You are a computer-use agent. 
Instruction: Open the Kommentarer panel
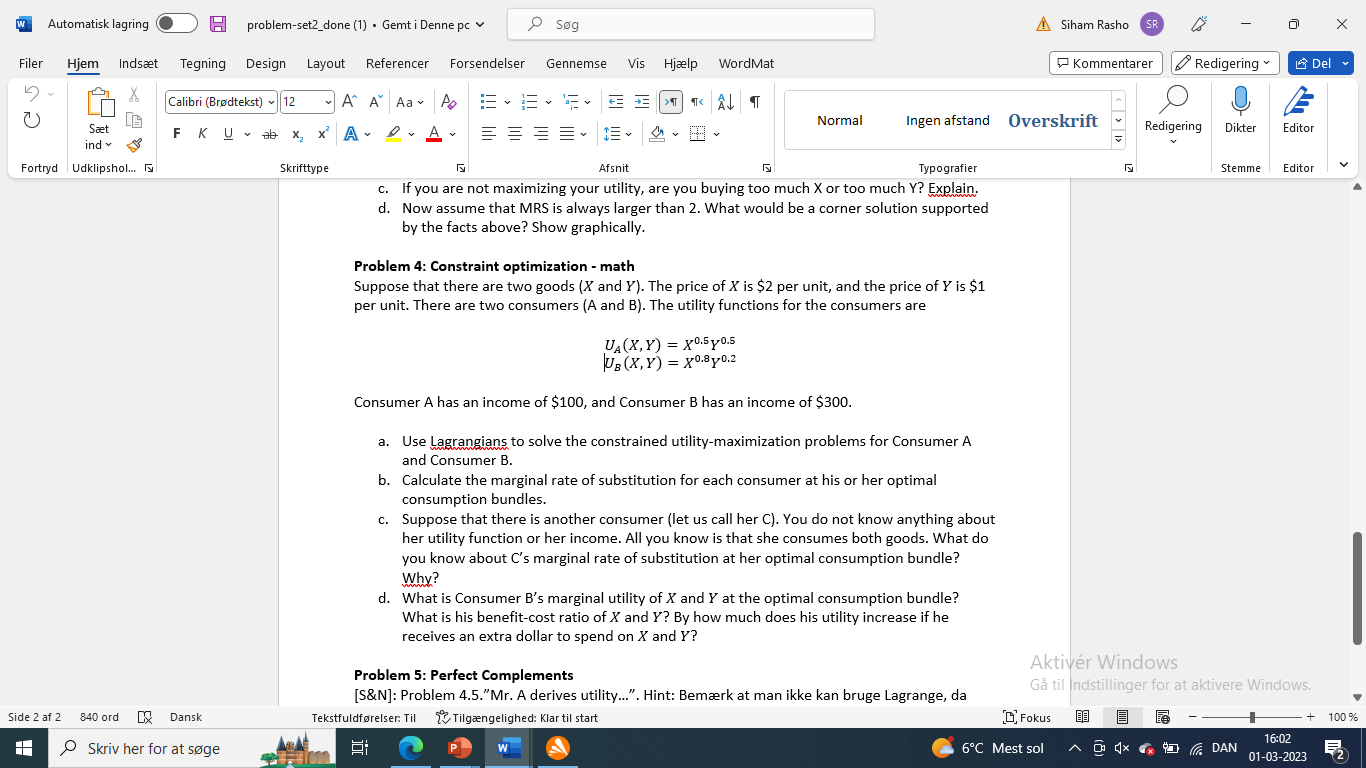[x=1105, y=62]
